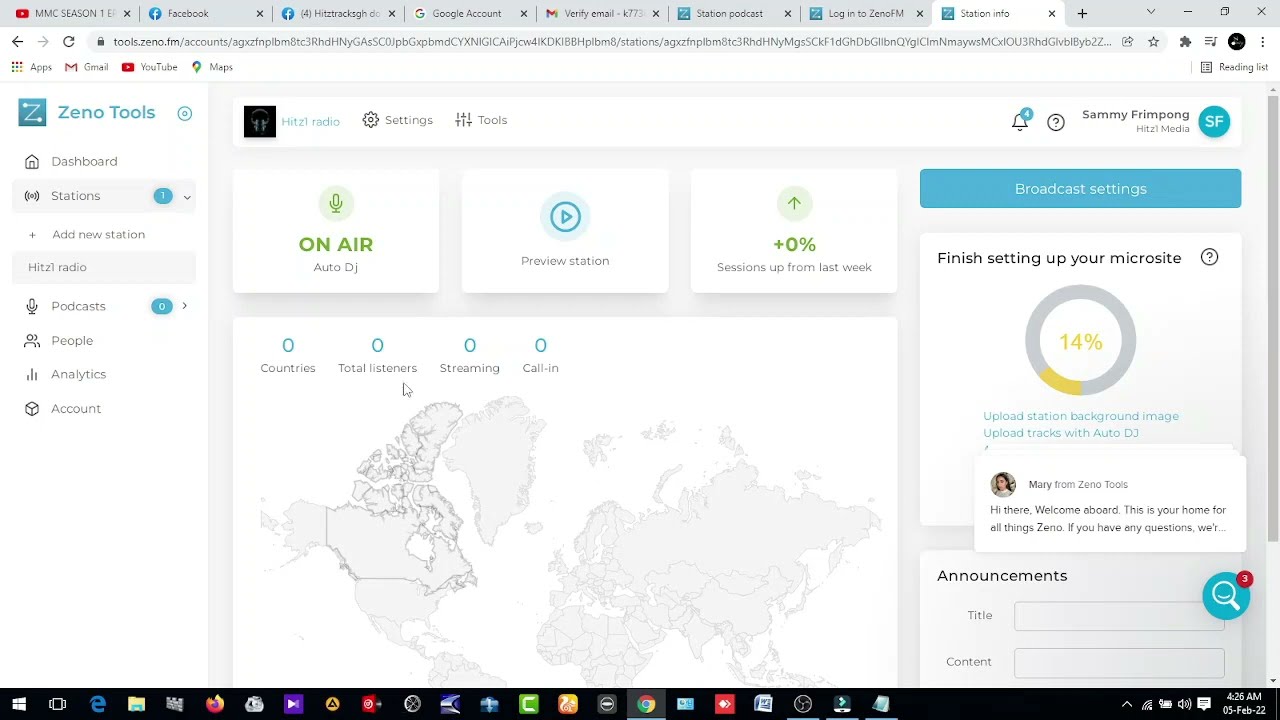
Task: Open the People page
Action: tap(72, 340)
